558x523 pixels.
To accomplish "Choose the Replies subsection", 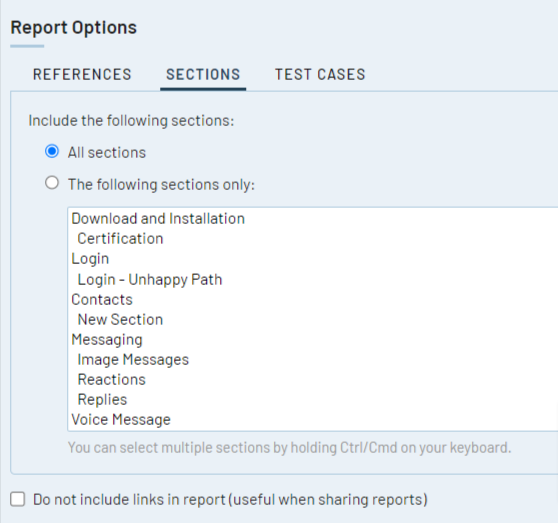I will (x=313, y=399).
